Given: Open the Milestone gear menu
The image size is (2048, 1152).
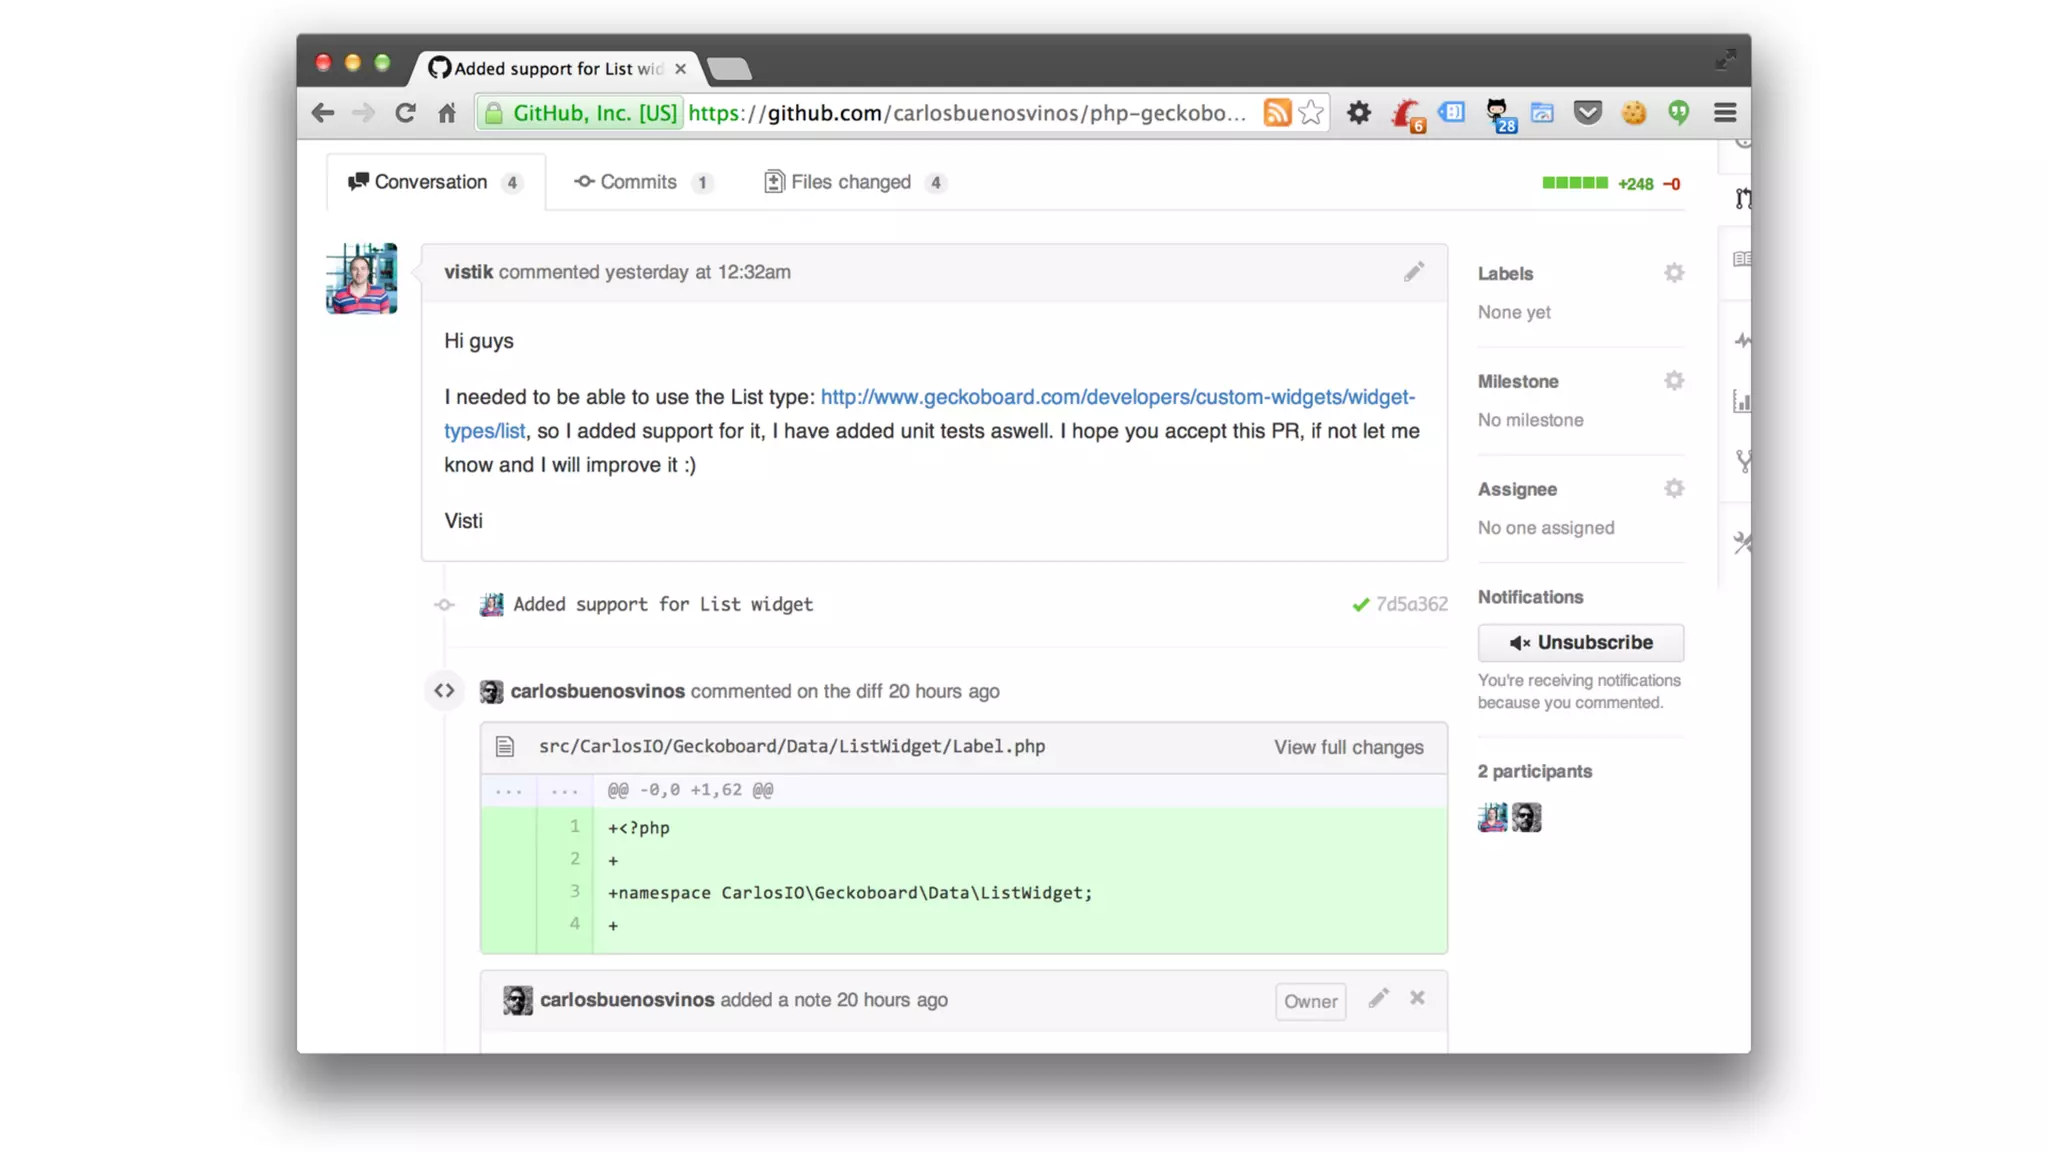Looking at the screenshot, I should point(1673,381).
